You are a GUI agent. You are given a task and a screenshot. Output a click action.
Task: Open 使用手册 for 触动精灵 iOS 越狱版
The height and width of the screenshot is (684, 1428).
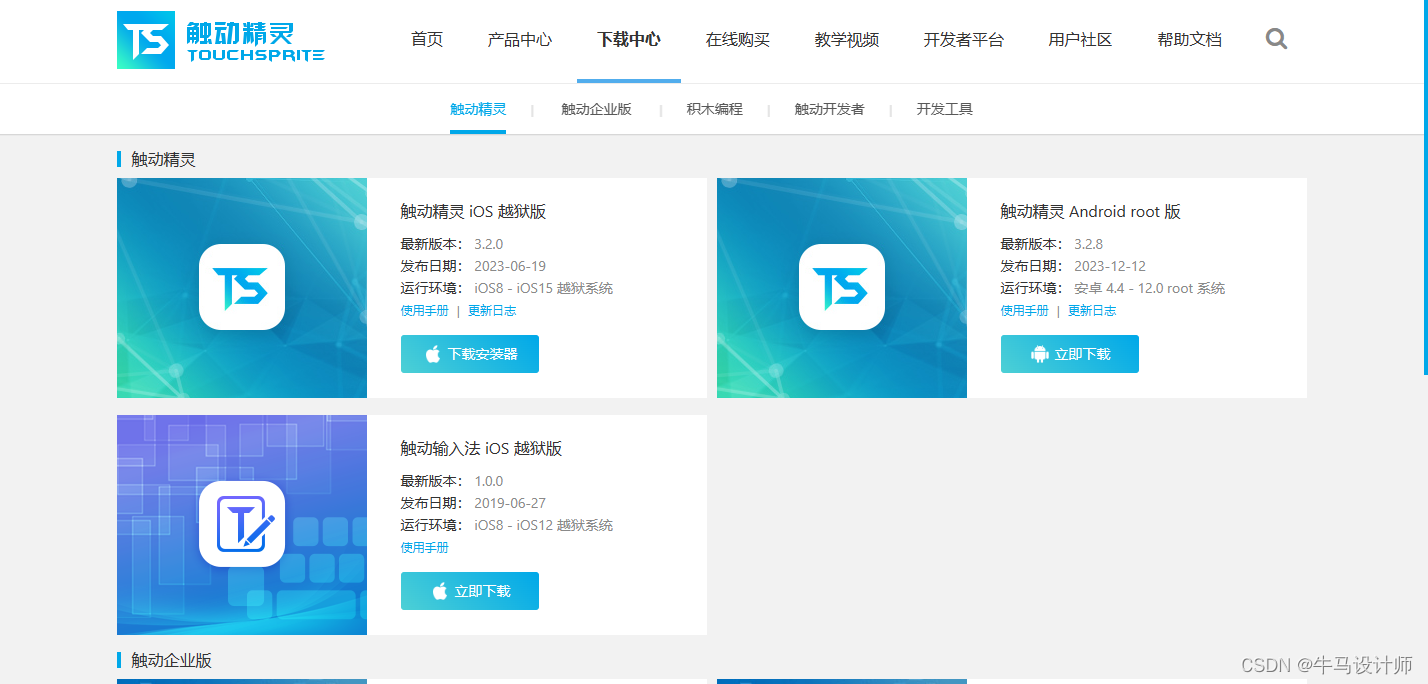coord(425,311)
